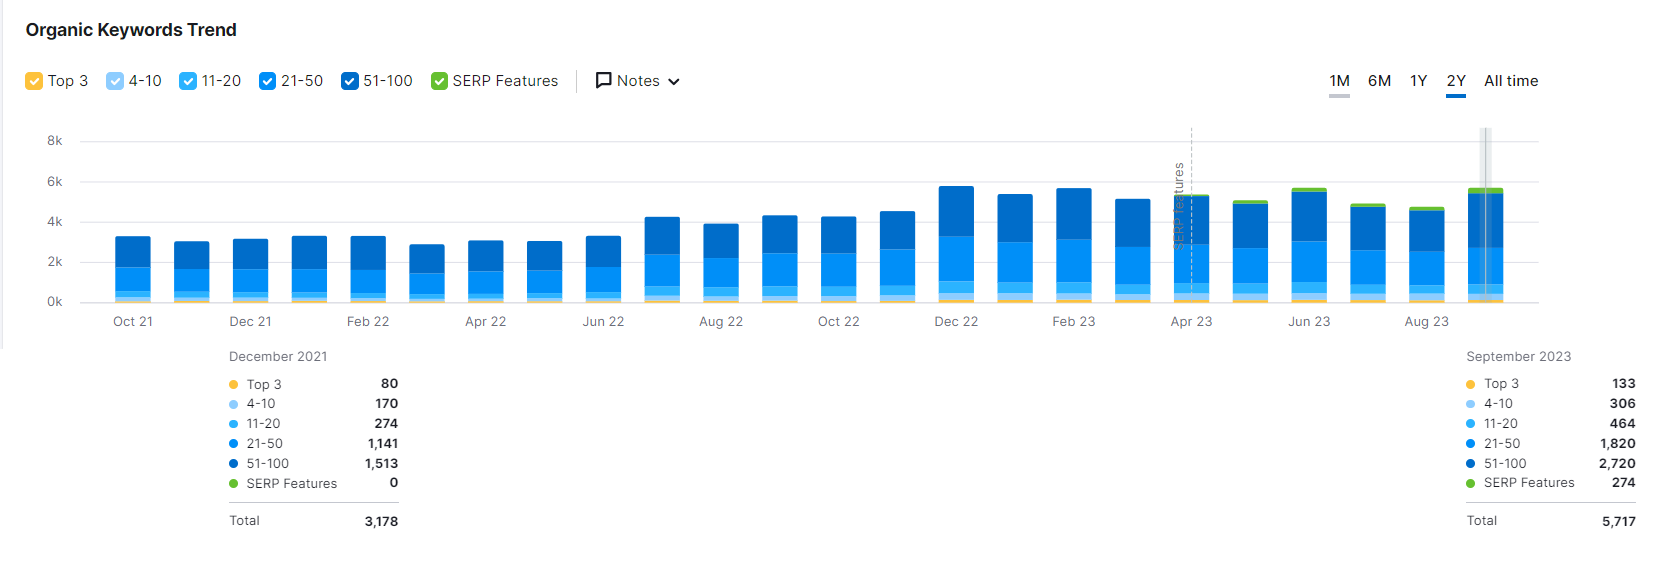Click the Dec 22 bar in chart
The image size is (1676, 566).
(956, 245)
